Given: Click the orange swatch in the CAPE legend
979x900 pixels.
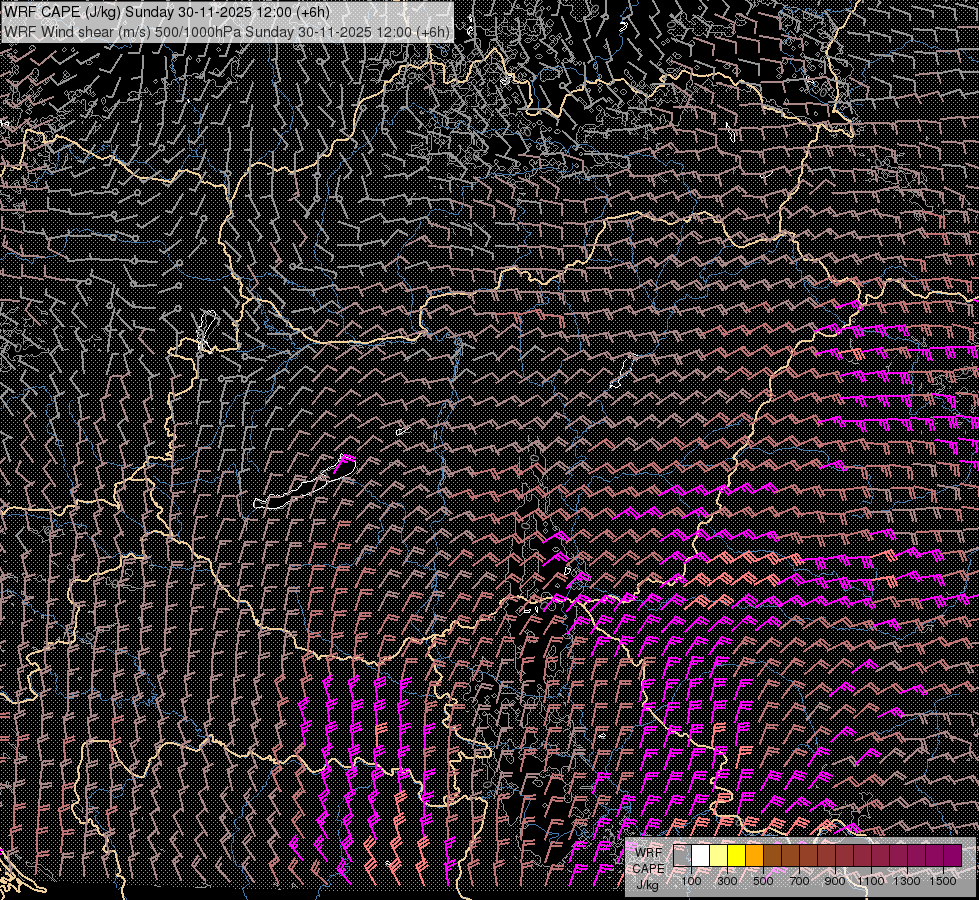Looking at the screenshot, I should tap(755, 856).
